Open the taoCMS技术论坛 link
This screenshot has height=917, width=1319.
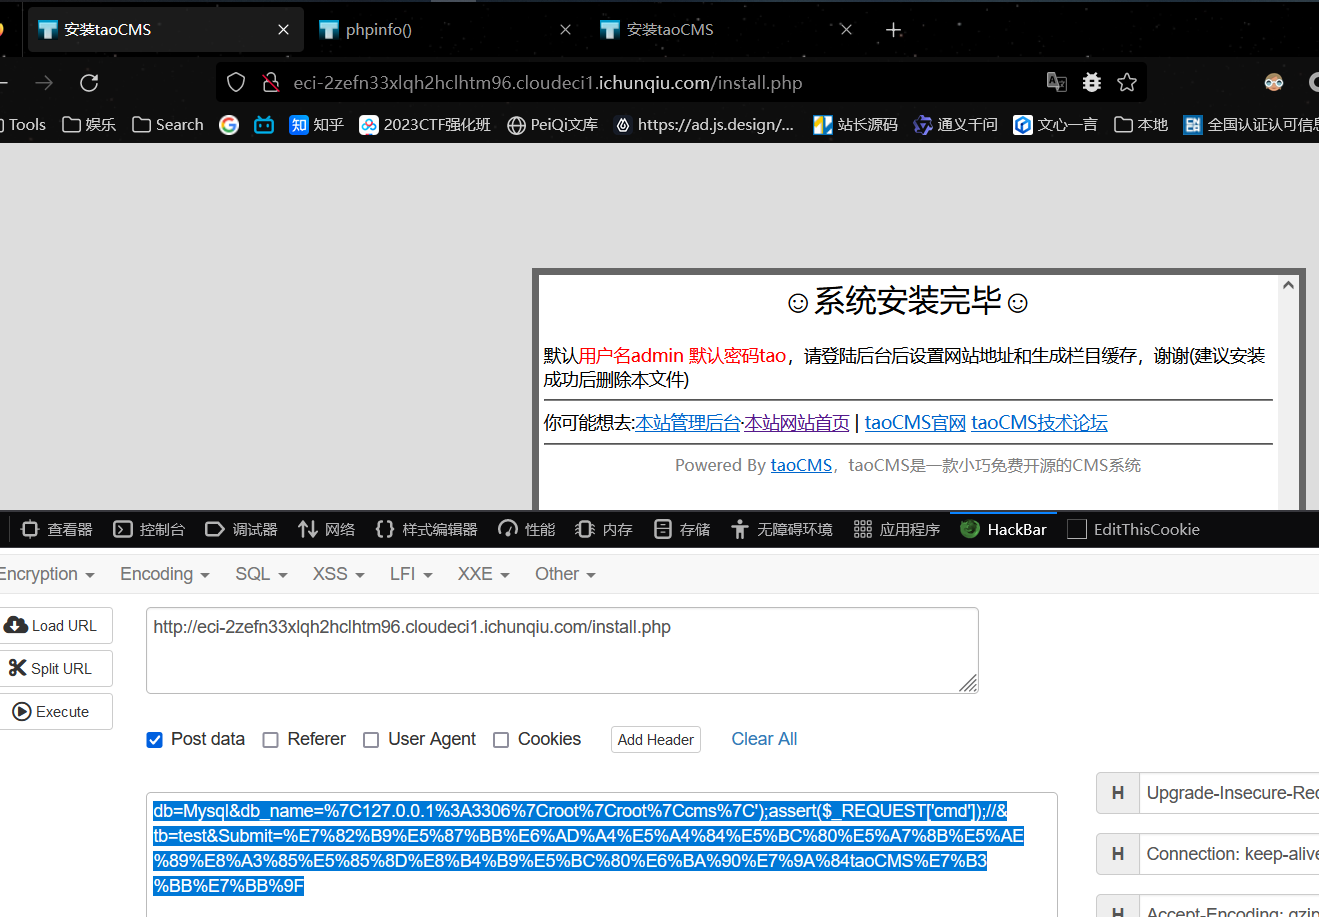coord(1039,423)
